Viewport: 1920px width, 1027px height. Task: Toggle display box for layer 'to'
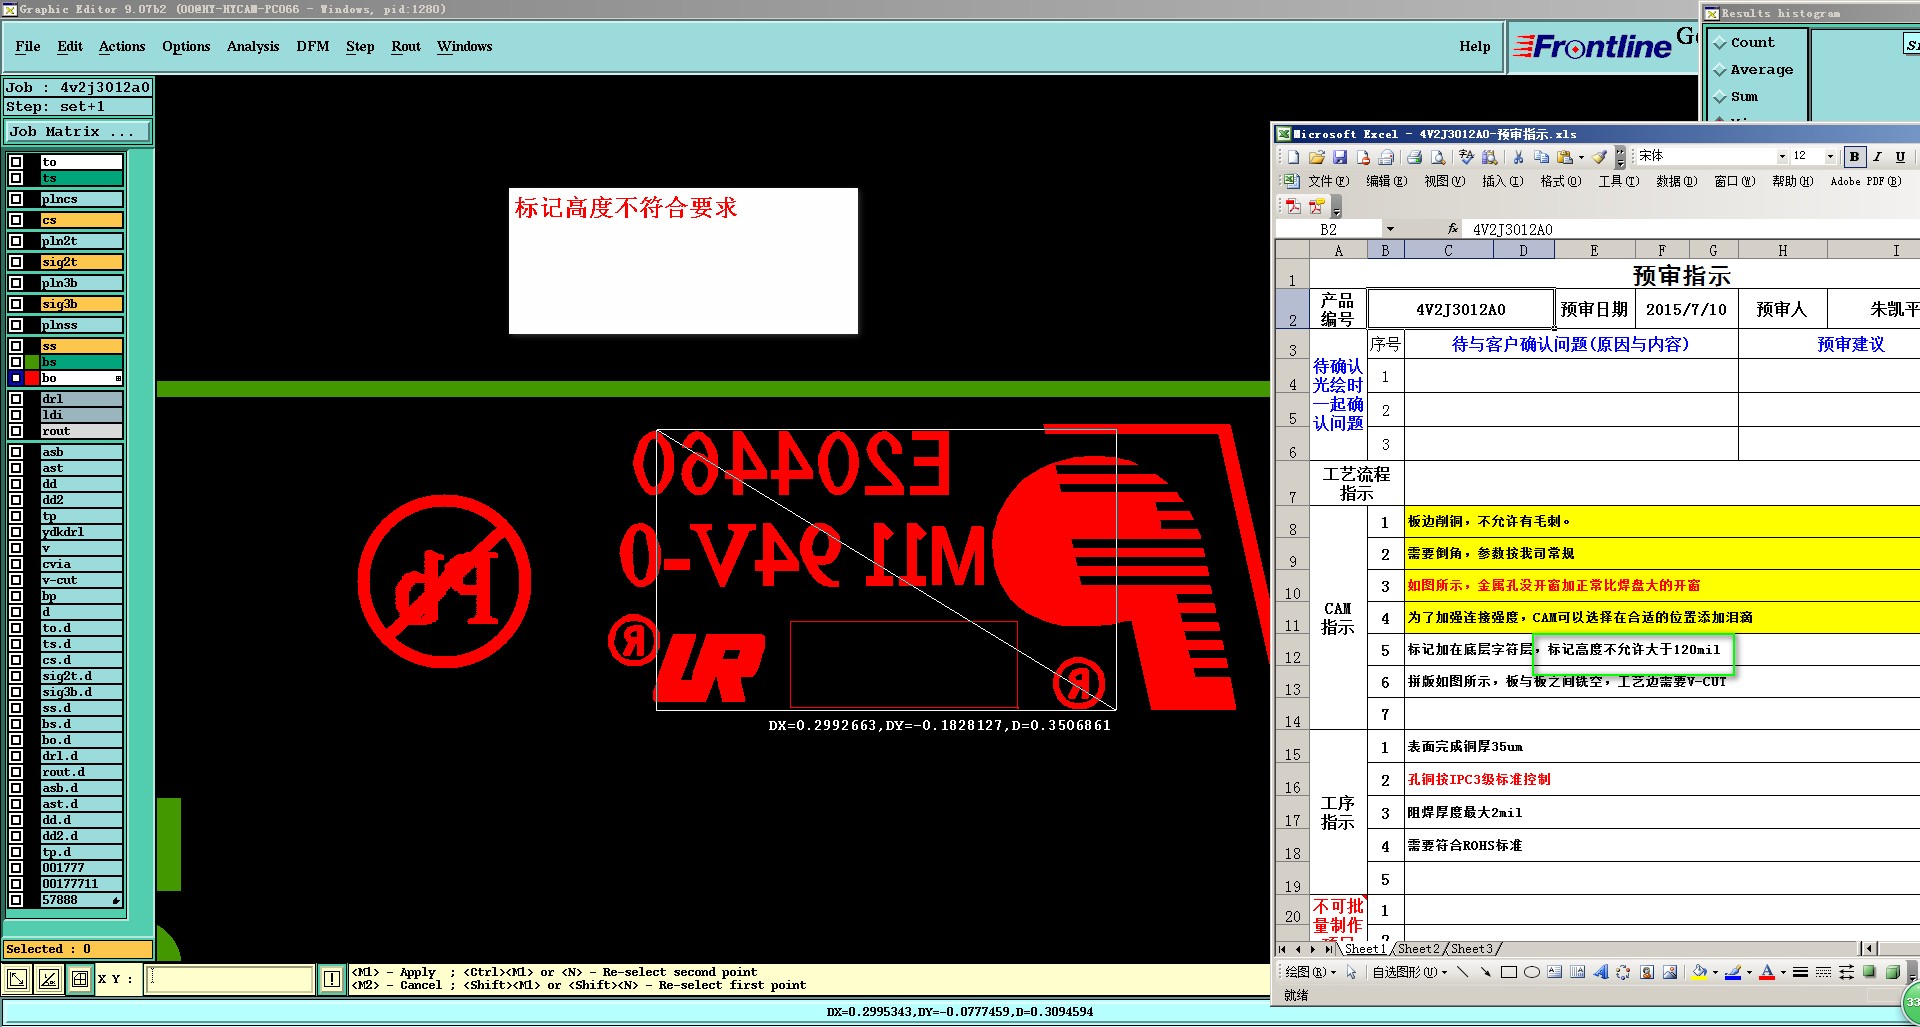click(16, 162)
